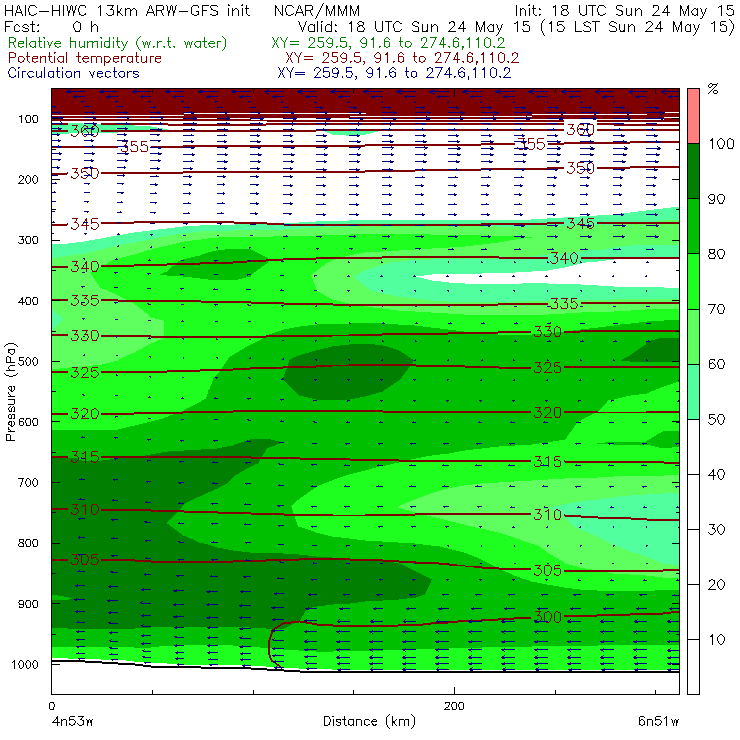Click the blue 'XY= 259.5, 91.6 to 274.6,110.2' text
Screen dimensions: 740x740
[x=394, y=73]
